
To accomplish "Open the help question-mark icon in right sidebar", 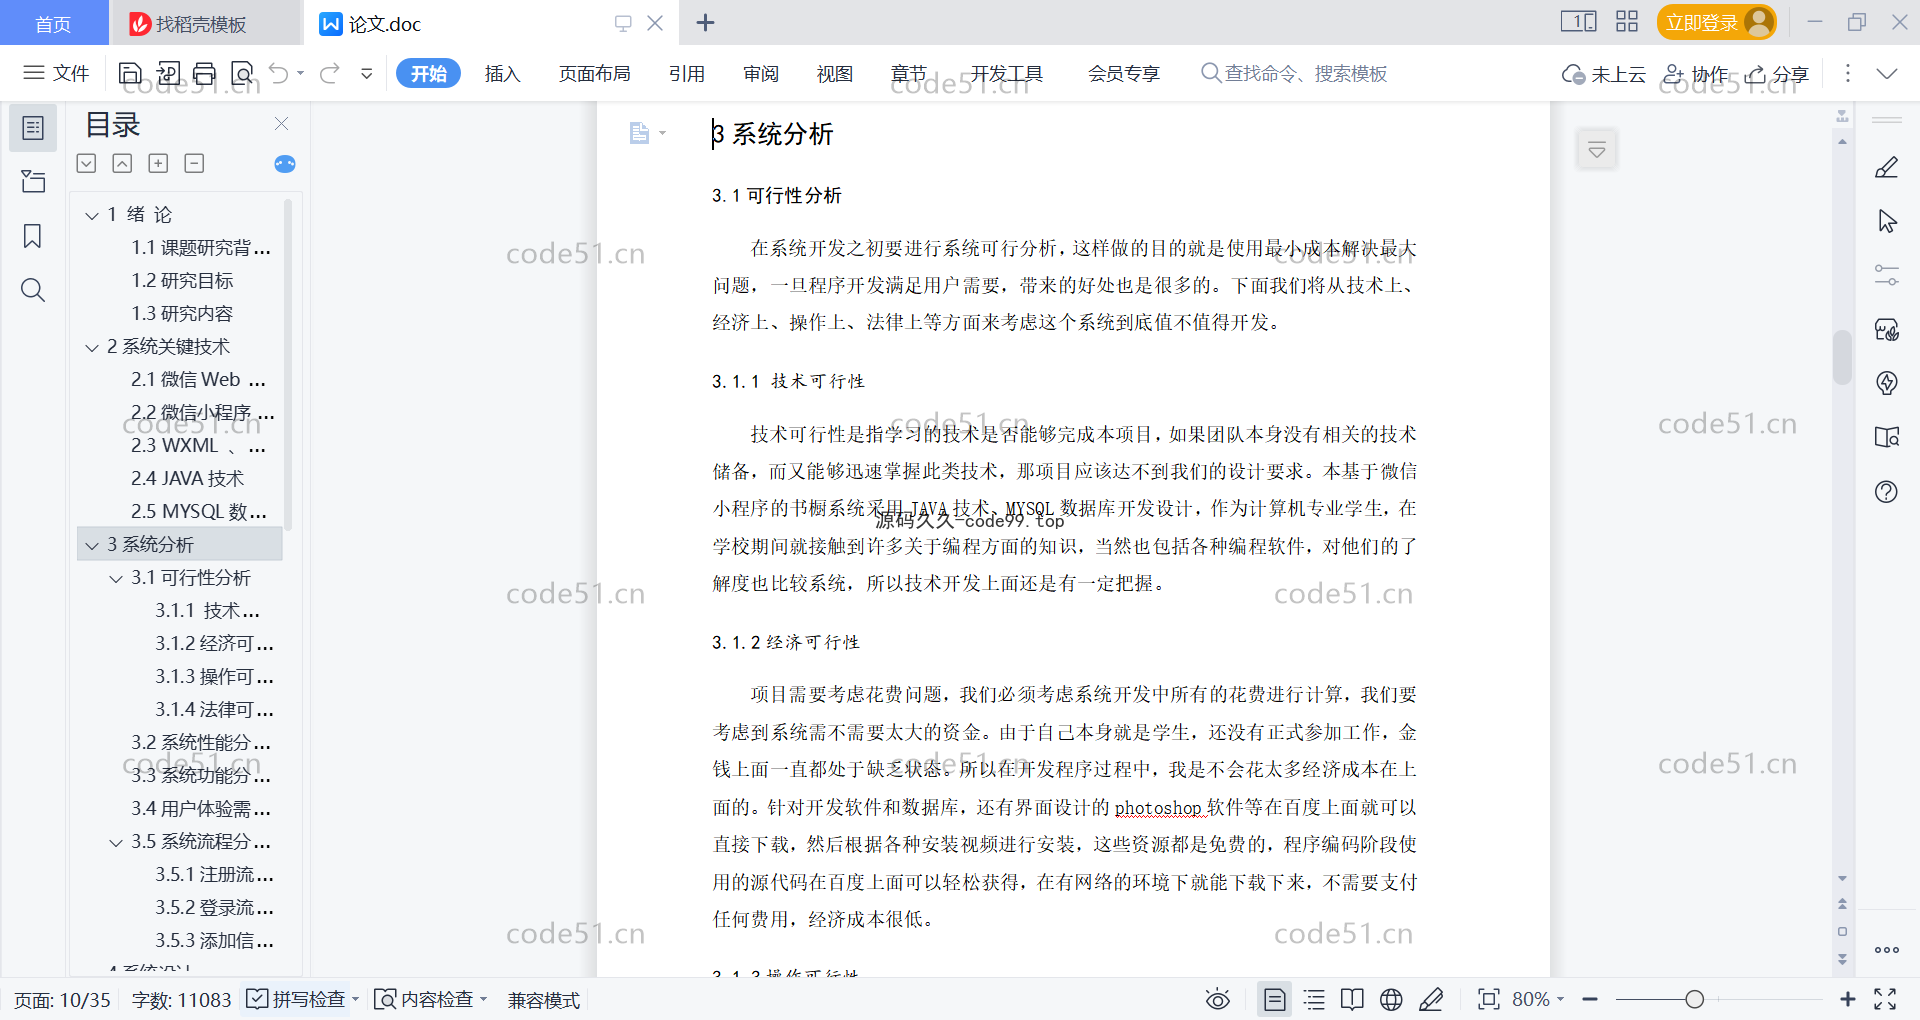I will pos(1886,491).
